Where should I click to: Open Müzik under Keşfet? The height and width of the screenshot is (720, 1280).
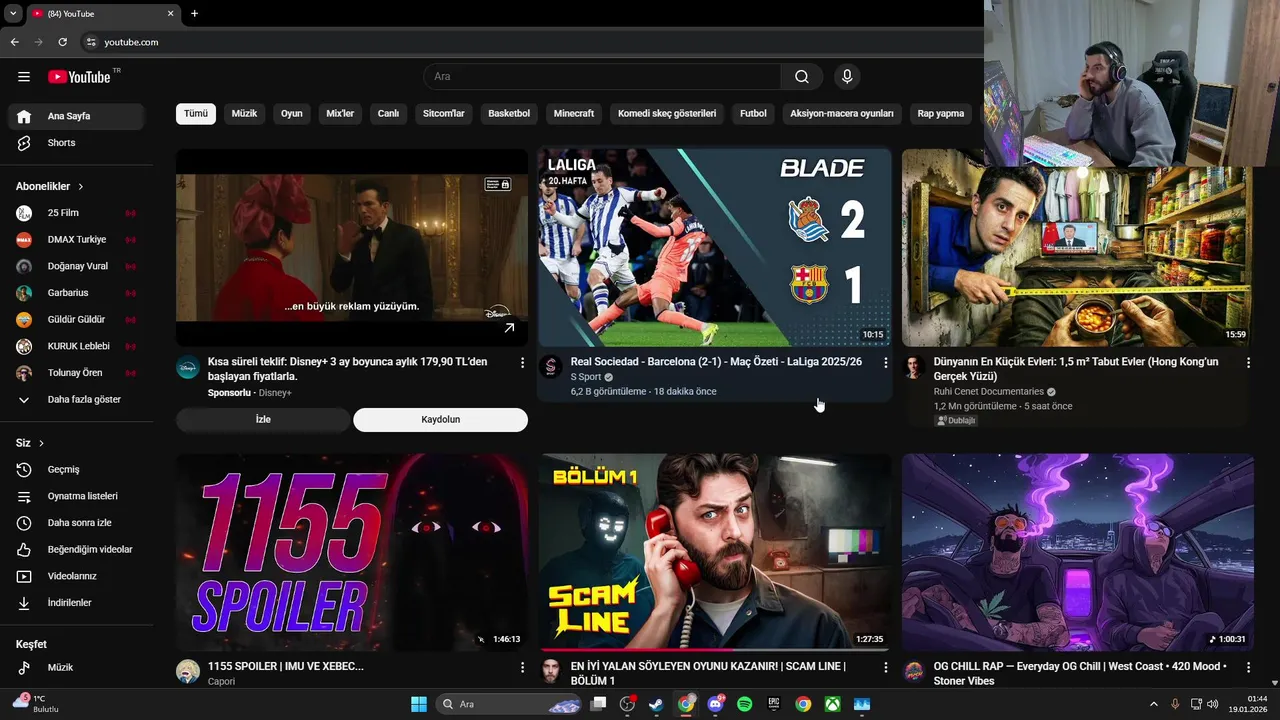[x=76, y=668]
